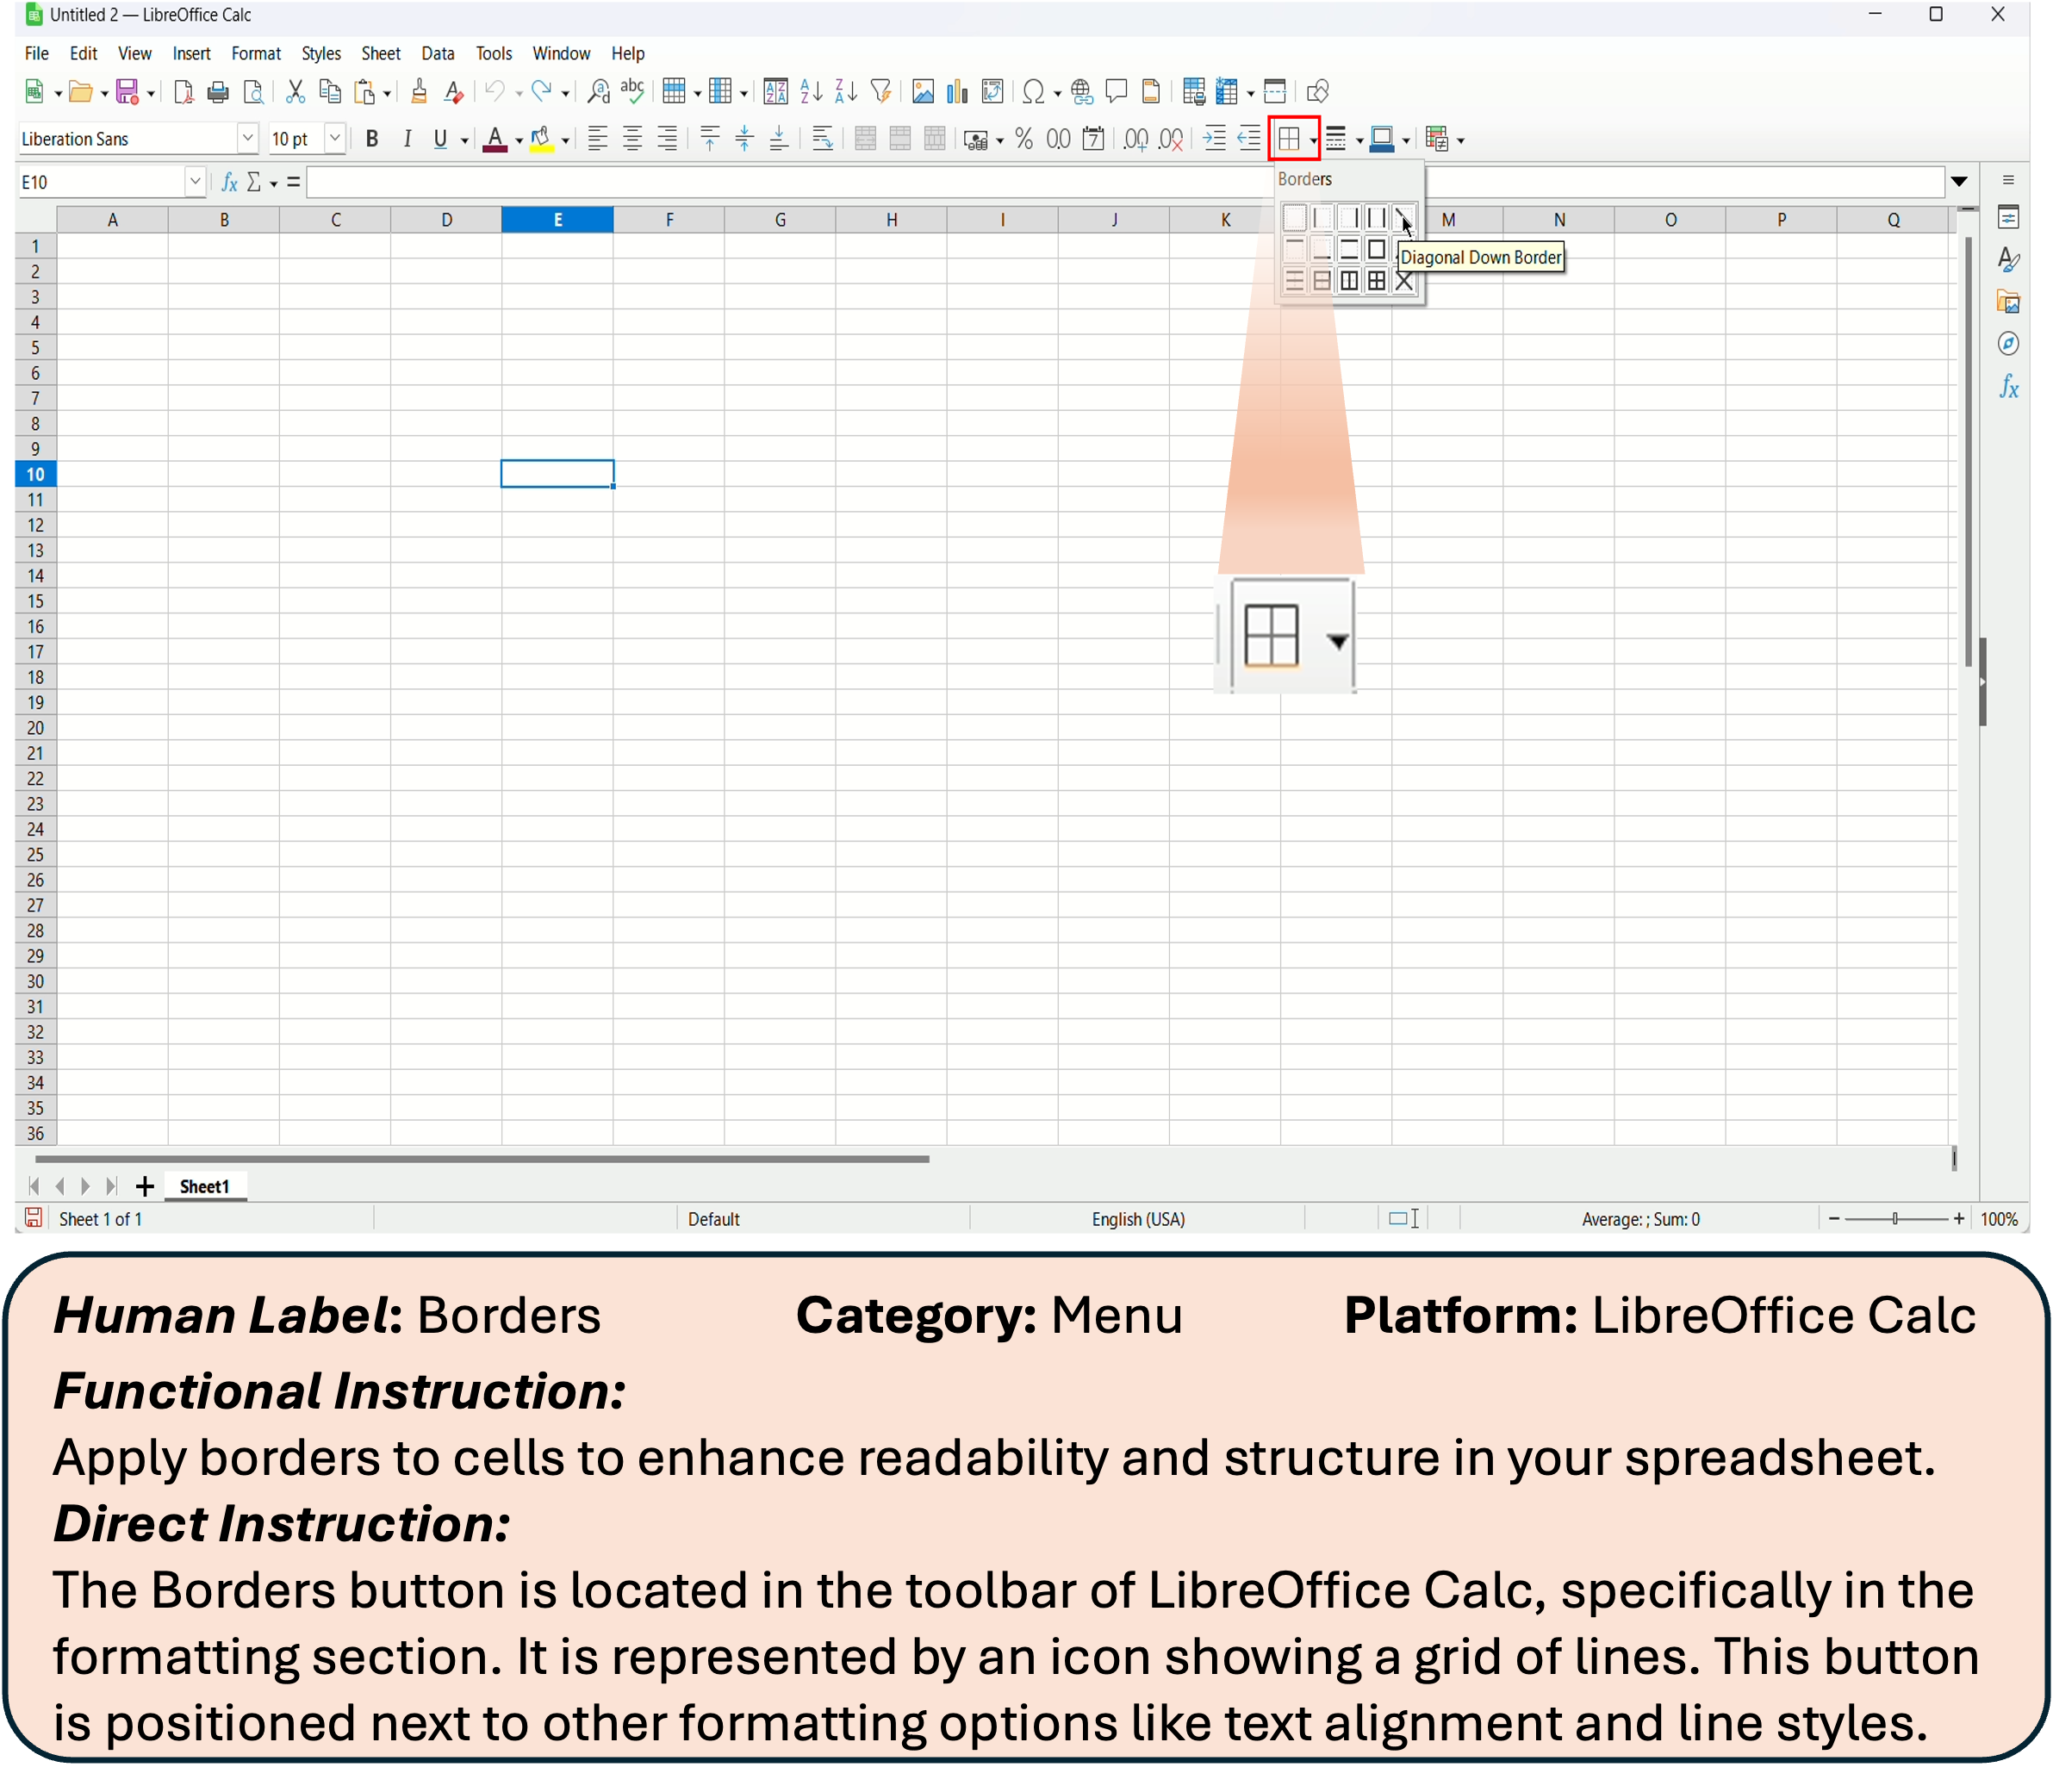The width and height of the screenshot is (2053, 1792).
Task: Click the Clone Formatting paintbrush icon
Action: (x=419, y=92)
